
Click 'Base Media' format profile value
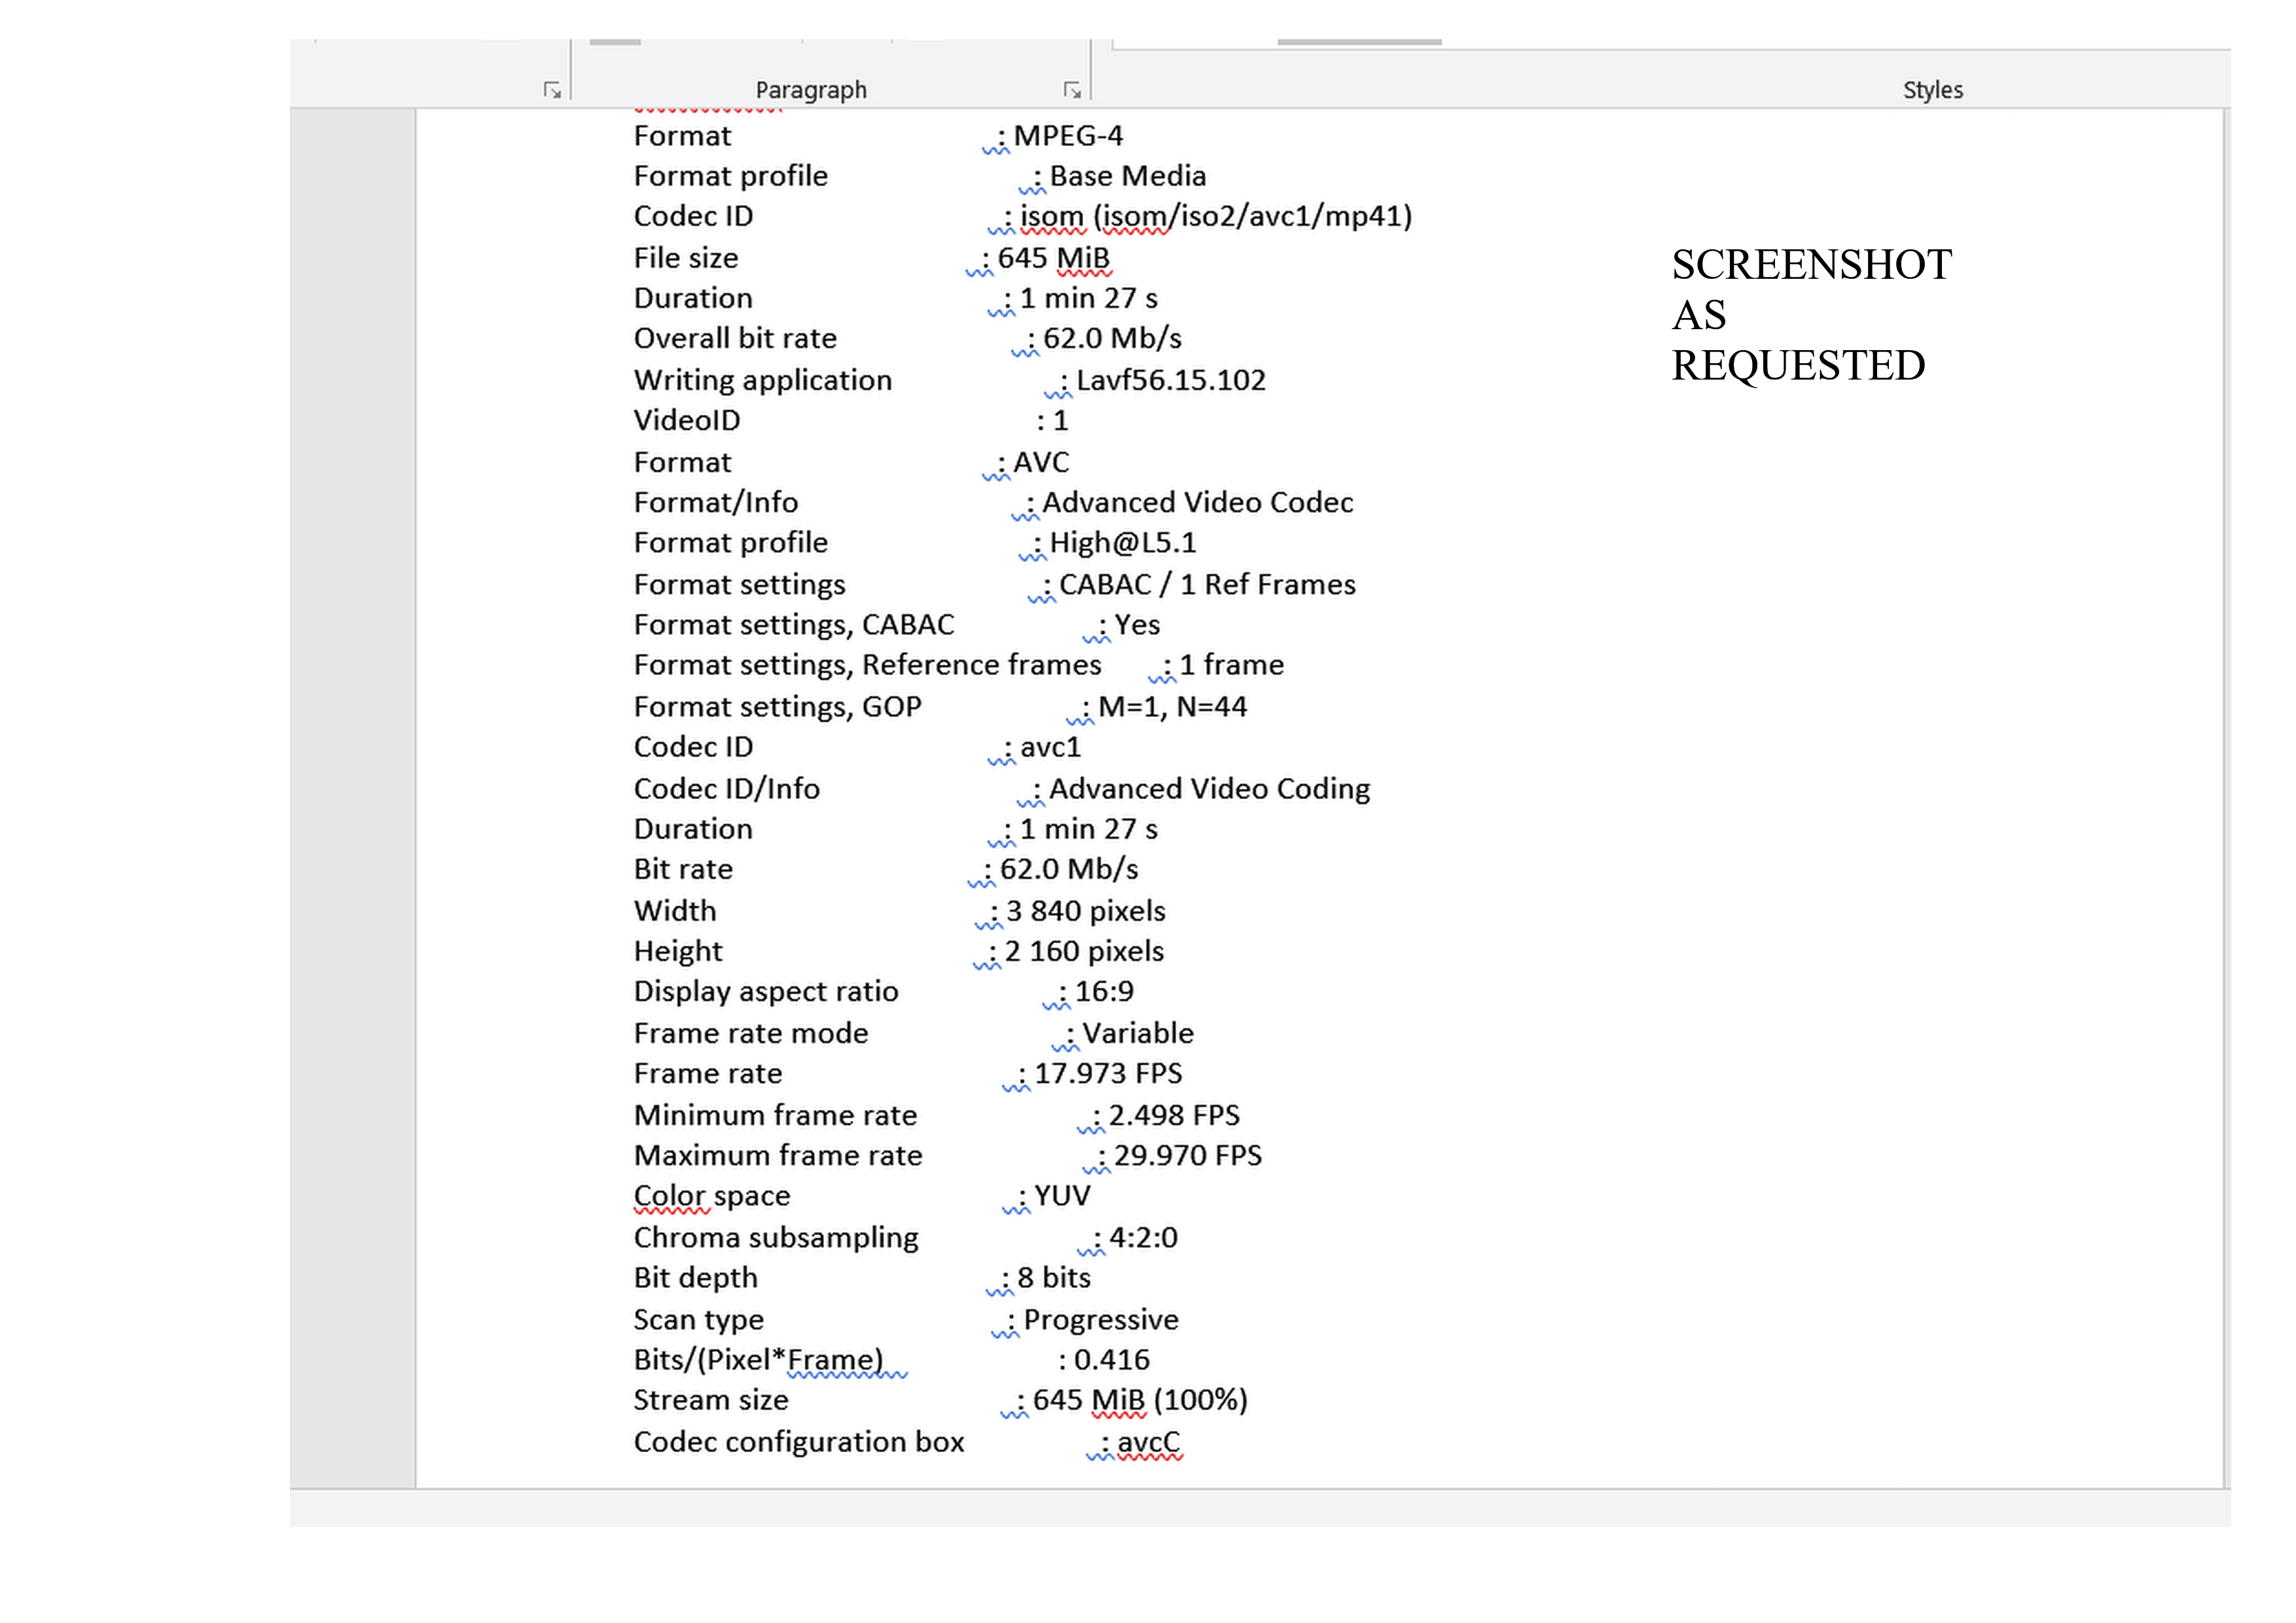(x=1128, y=176)
